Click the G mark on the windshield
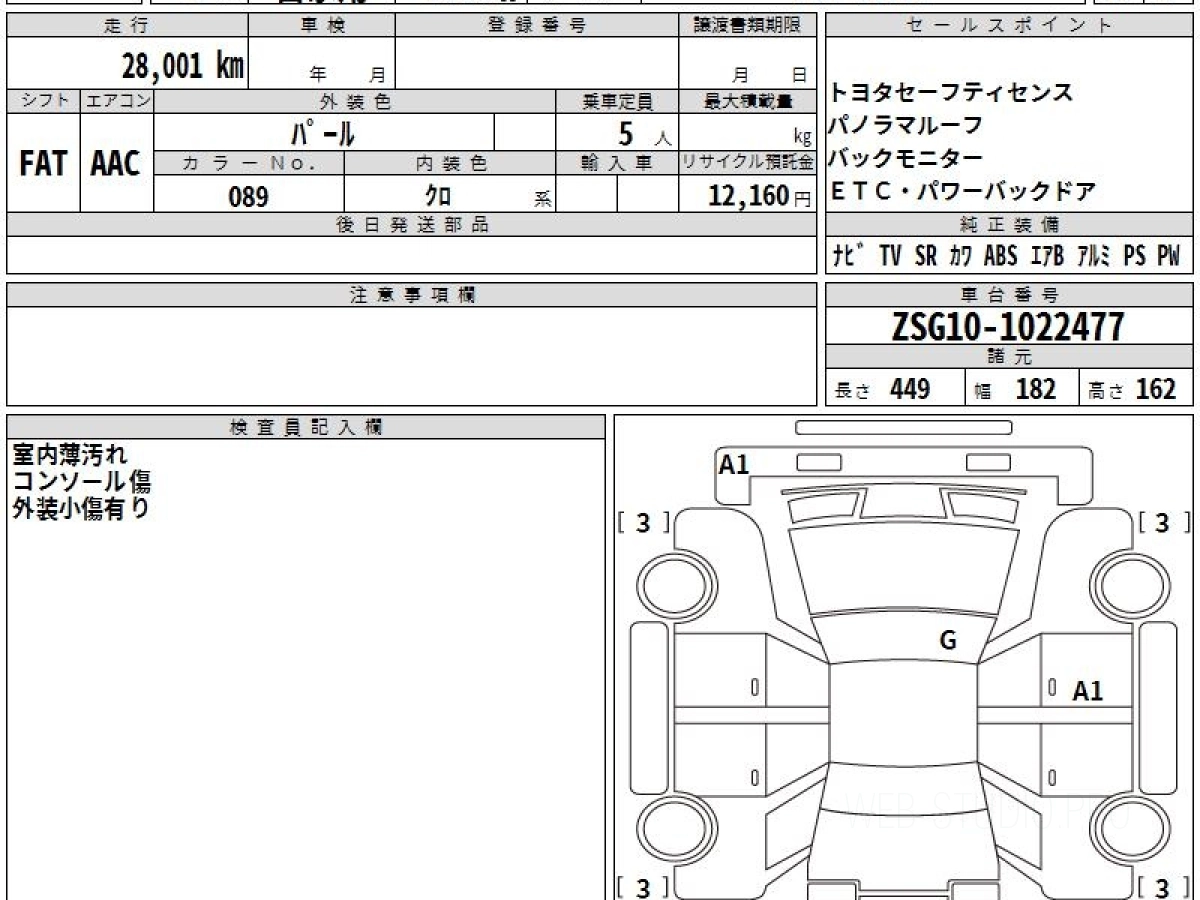 point(948,641)
